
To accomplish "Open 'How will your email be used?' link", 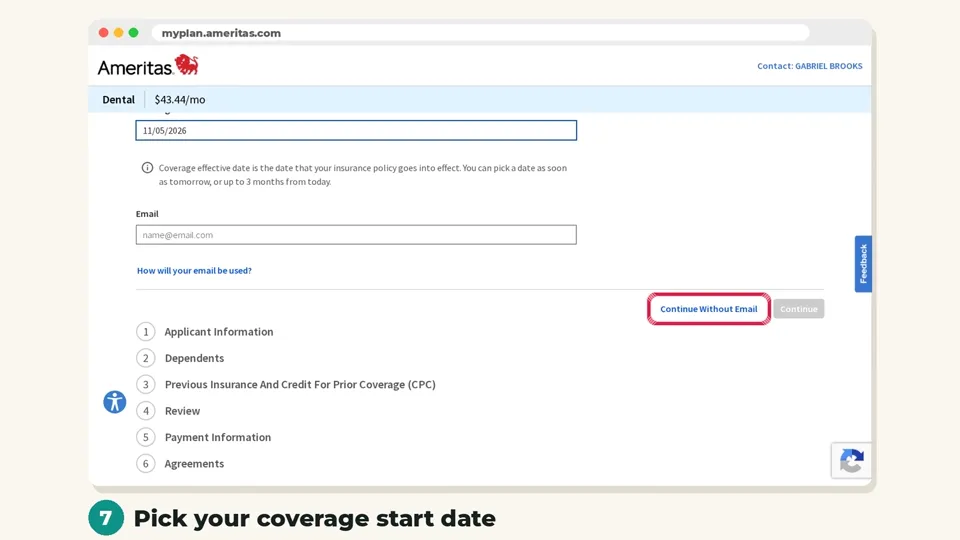I will pos(194,271).
